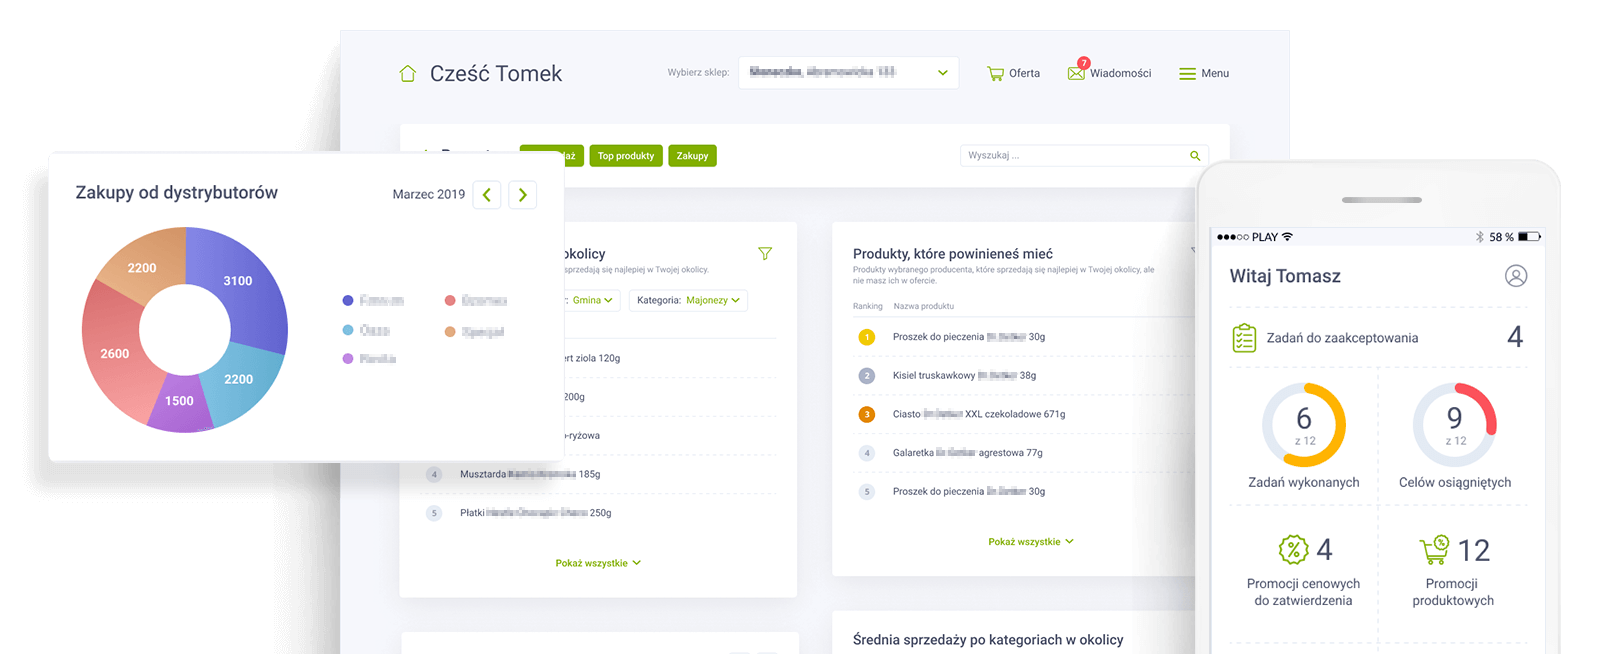The height and width of the screenshot is (654, 1616).
Task: Open the Gmina filter dropdown
Action: coord(593,300)
